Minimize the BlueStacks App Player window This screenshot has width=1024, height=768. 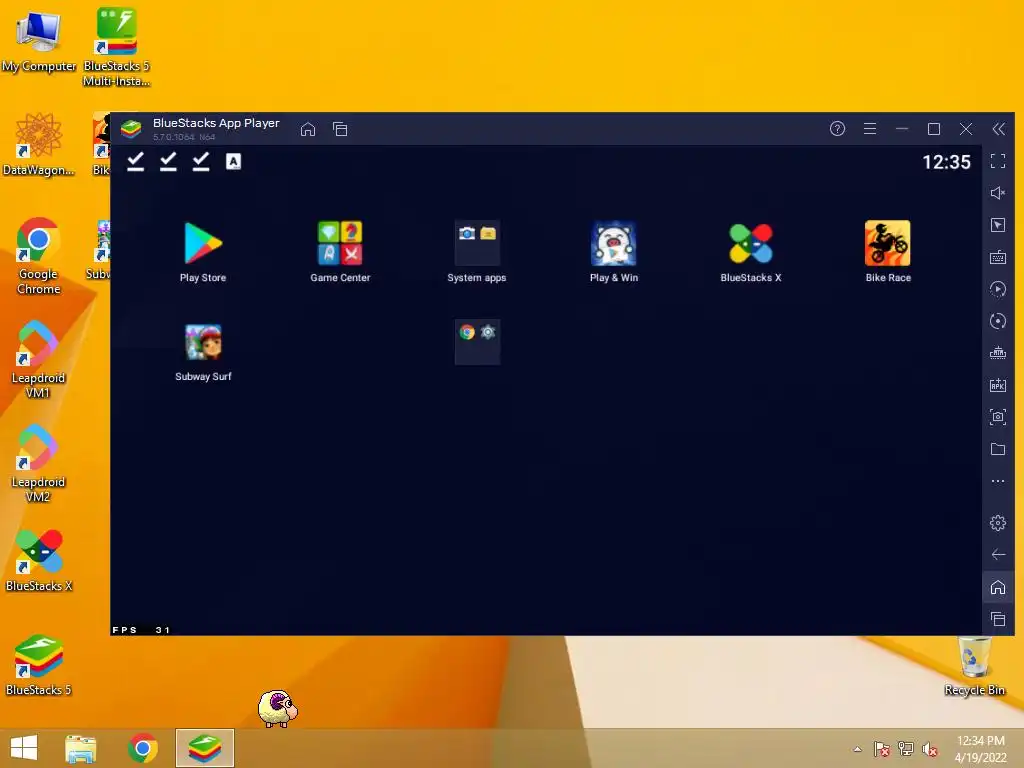pyautogui.click(x=902, y=129)
